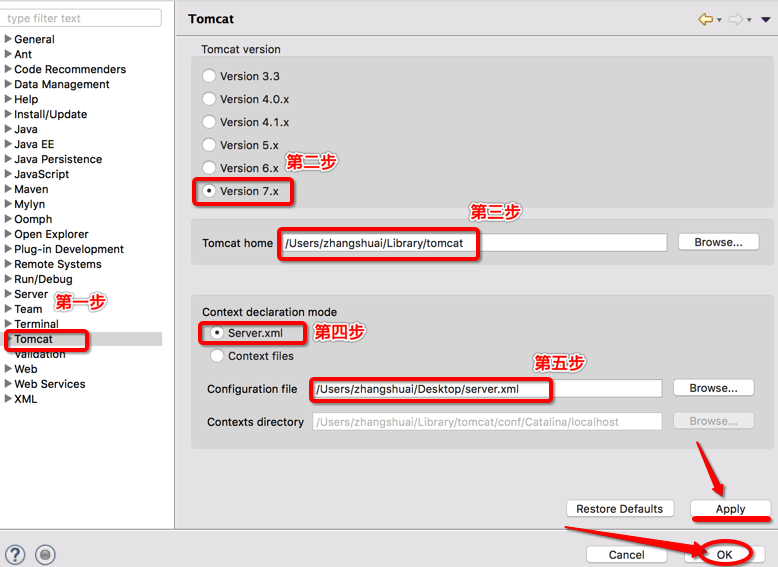Expand the Ant tree node
The width and height of the screenshot is (778, 567).
(x=8, y=54)
